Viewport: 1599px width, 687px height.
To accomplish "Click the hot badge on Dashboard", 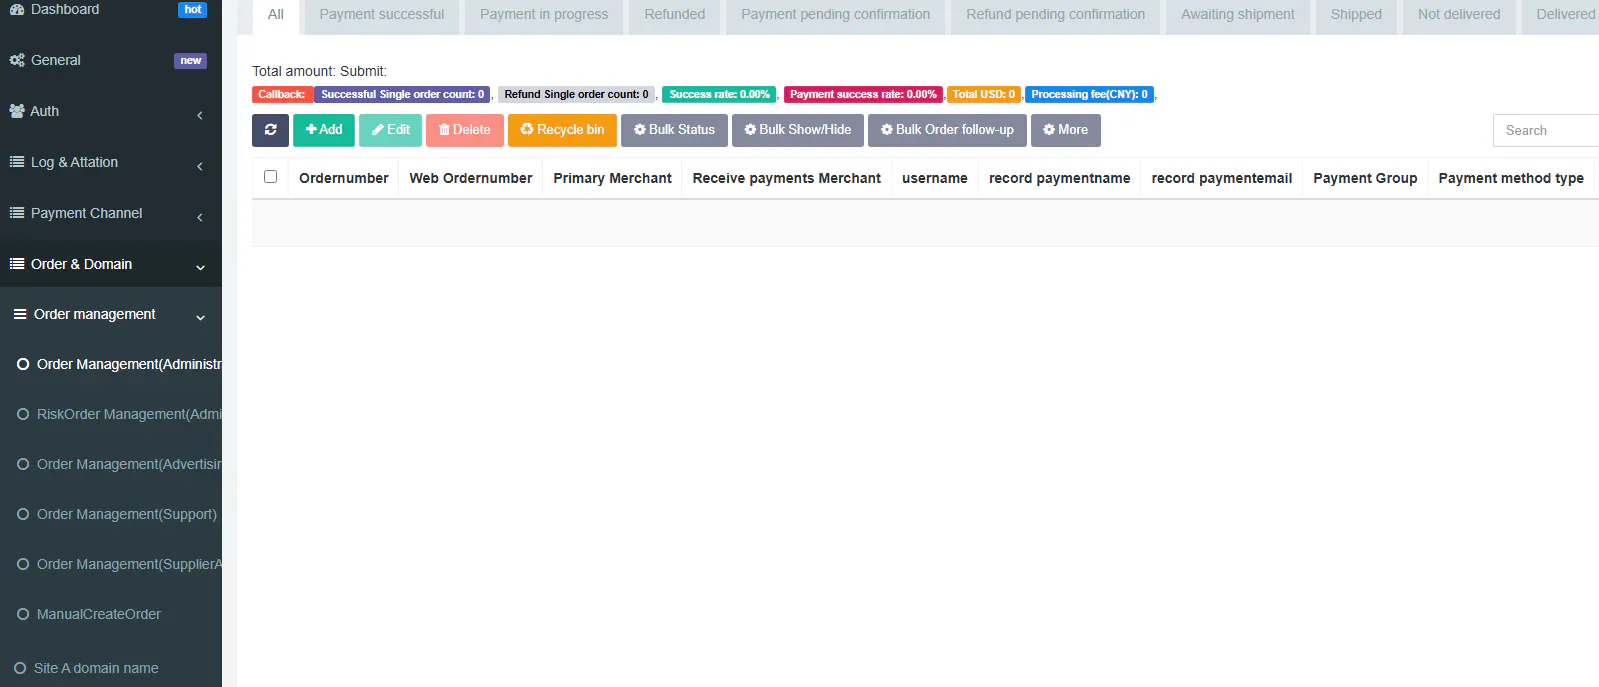I will pos(193,10).
